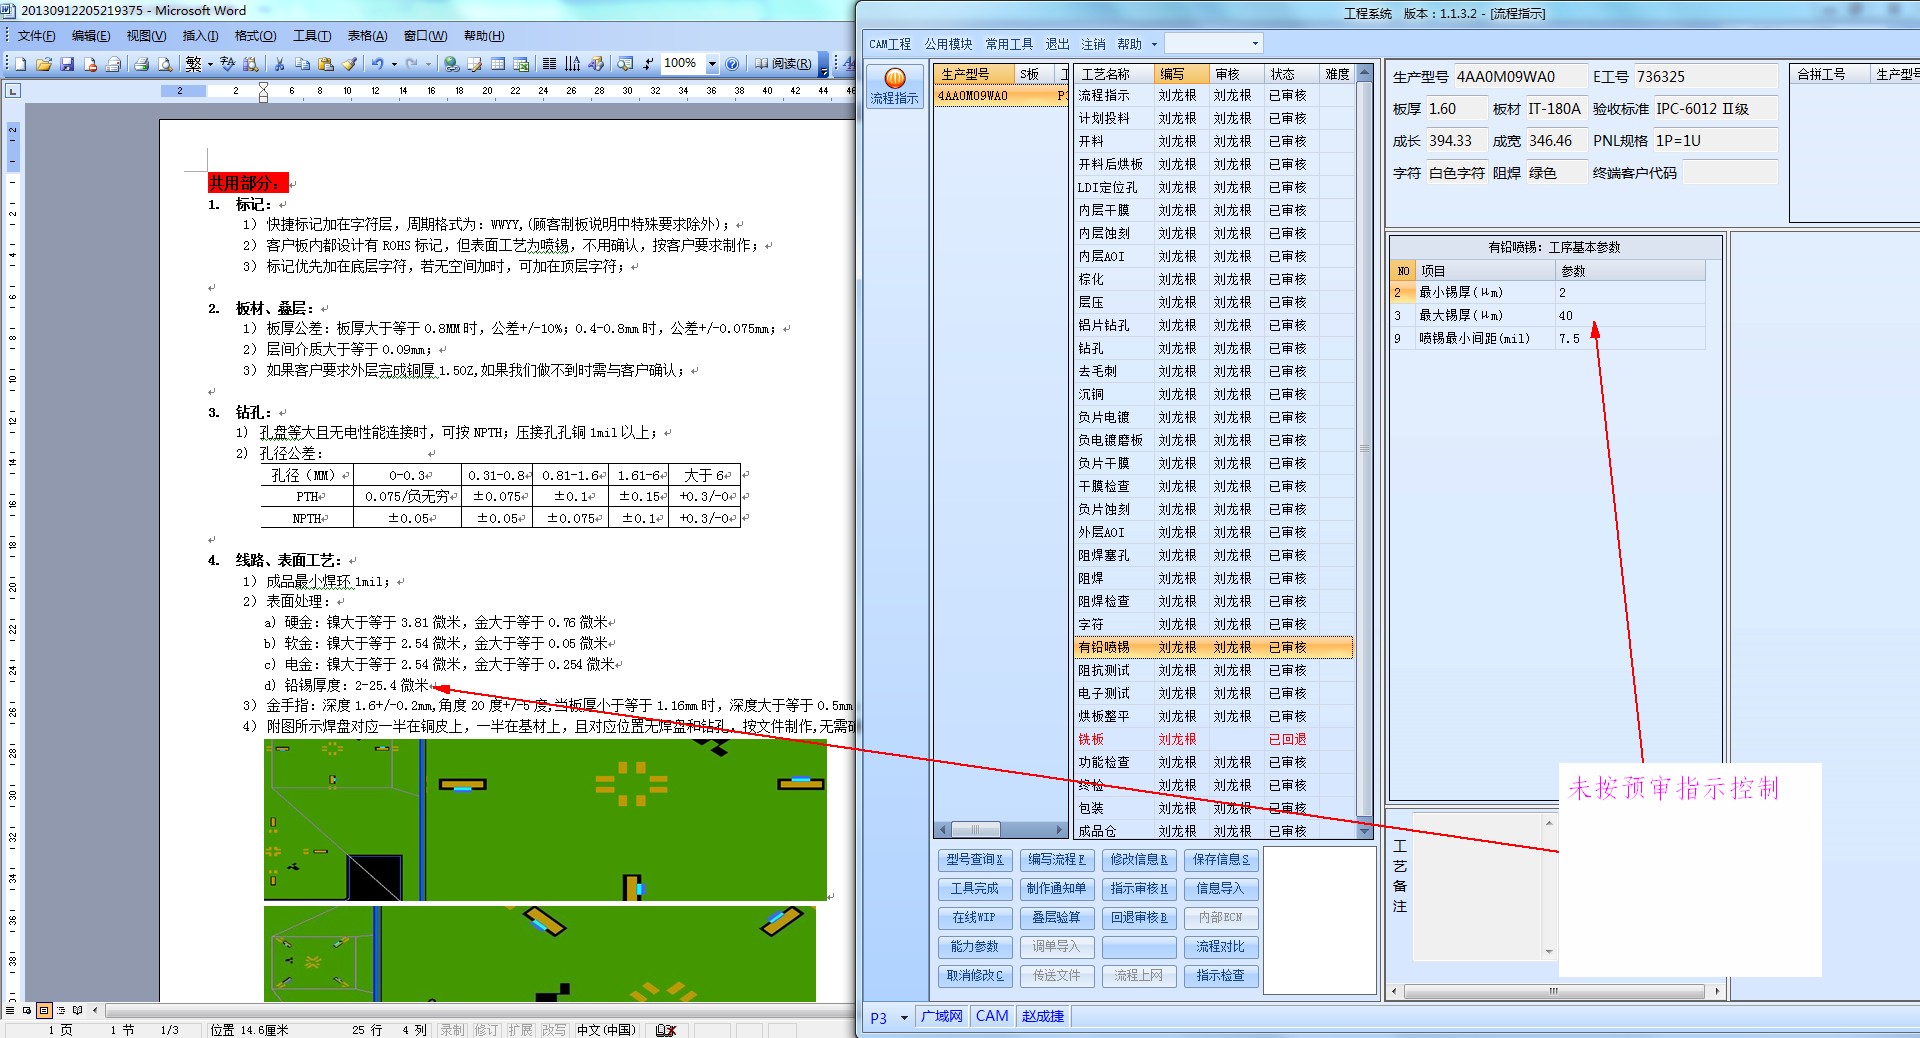This screenshot has width=1920, height=1038.
Task: Open the 表格(A) menu in Word
Action: pyautogui.click(x=367, y=36)
